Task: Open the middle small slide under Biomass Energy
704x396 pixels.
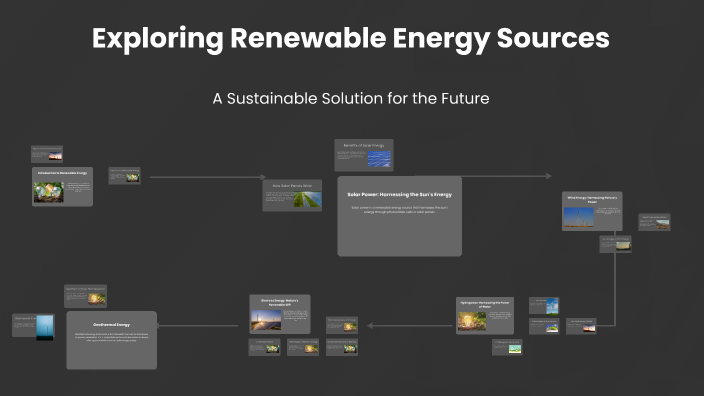Action: pos(303,347)
